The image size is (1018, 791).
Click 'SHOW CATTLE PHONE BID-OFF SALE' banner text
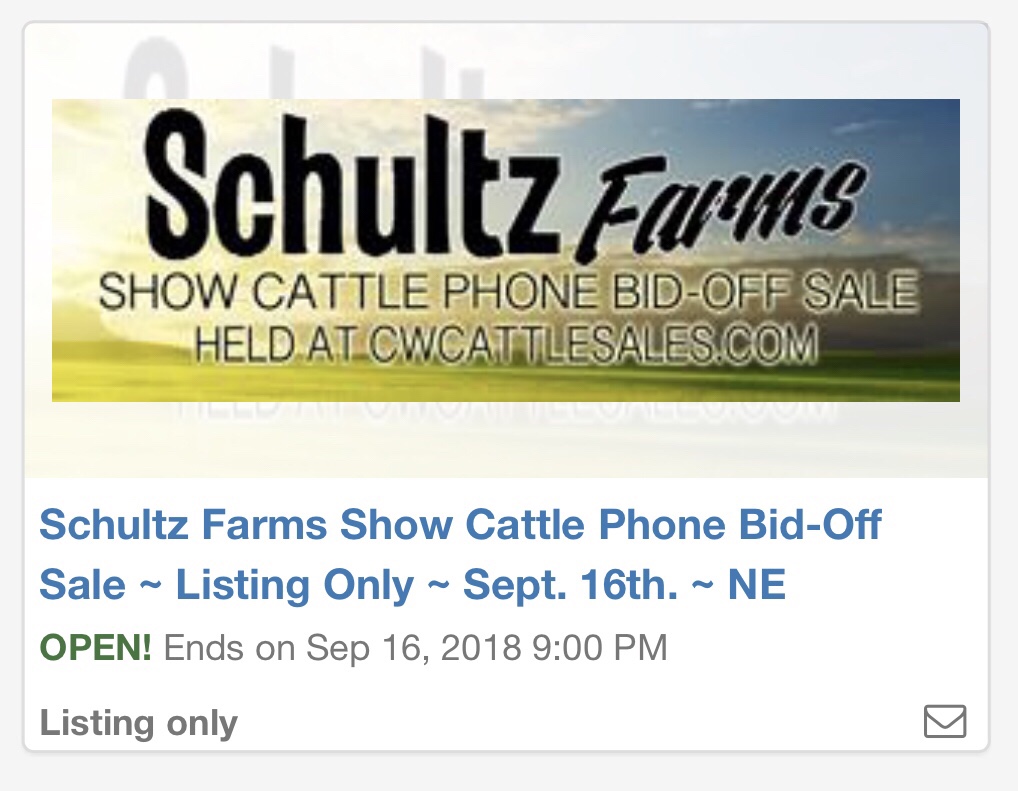[x=508, y=292]
